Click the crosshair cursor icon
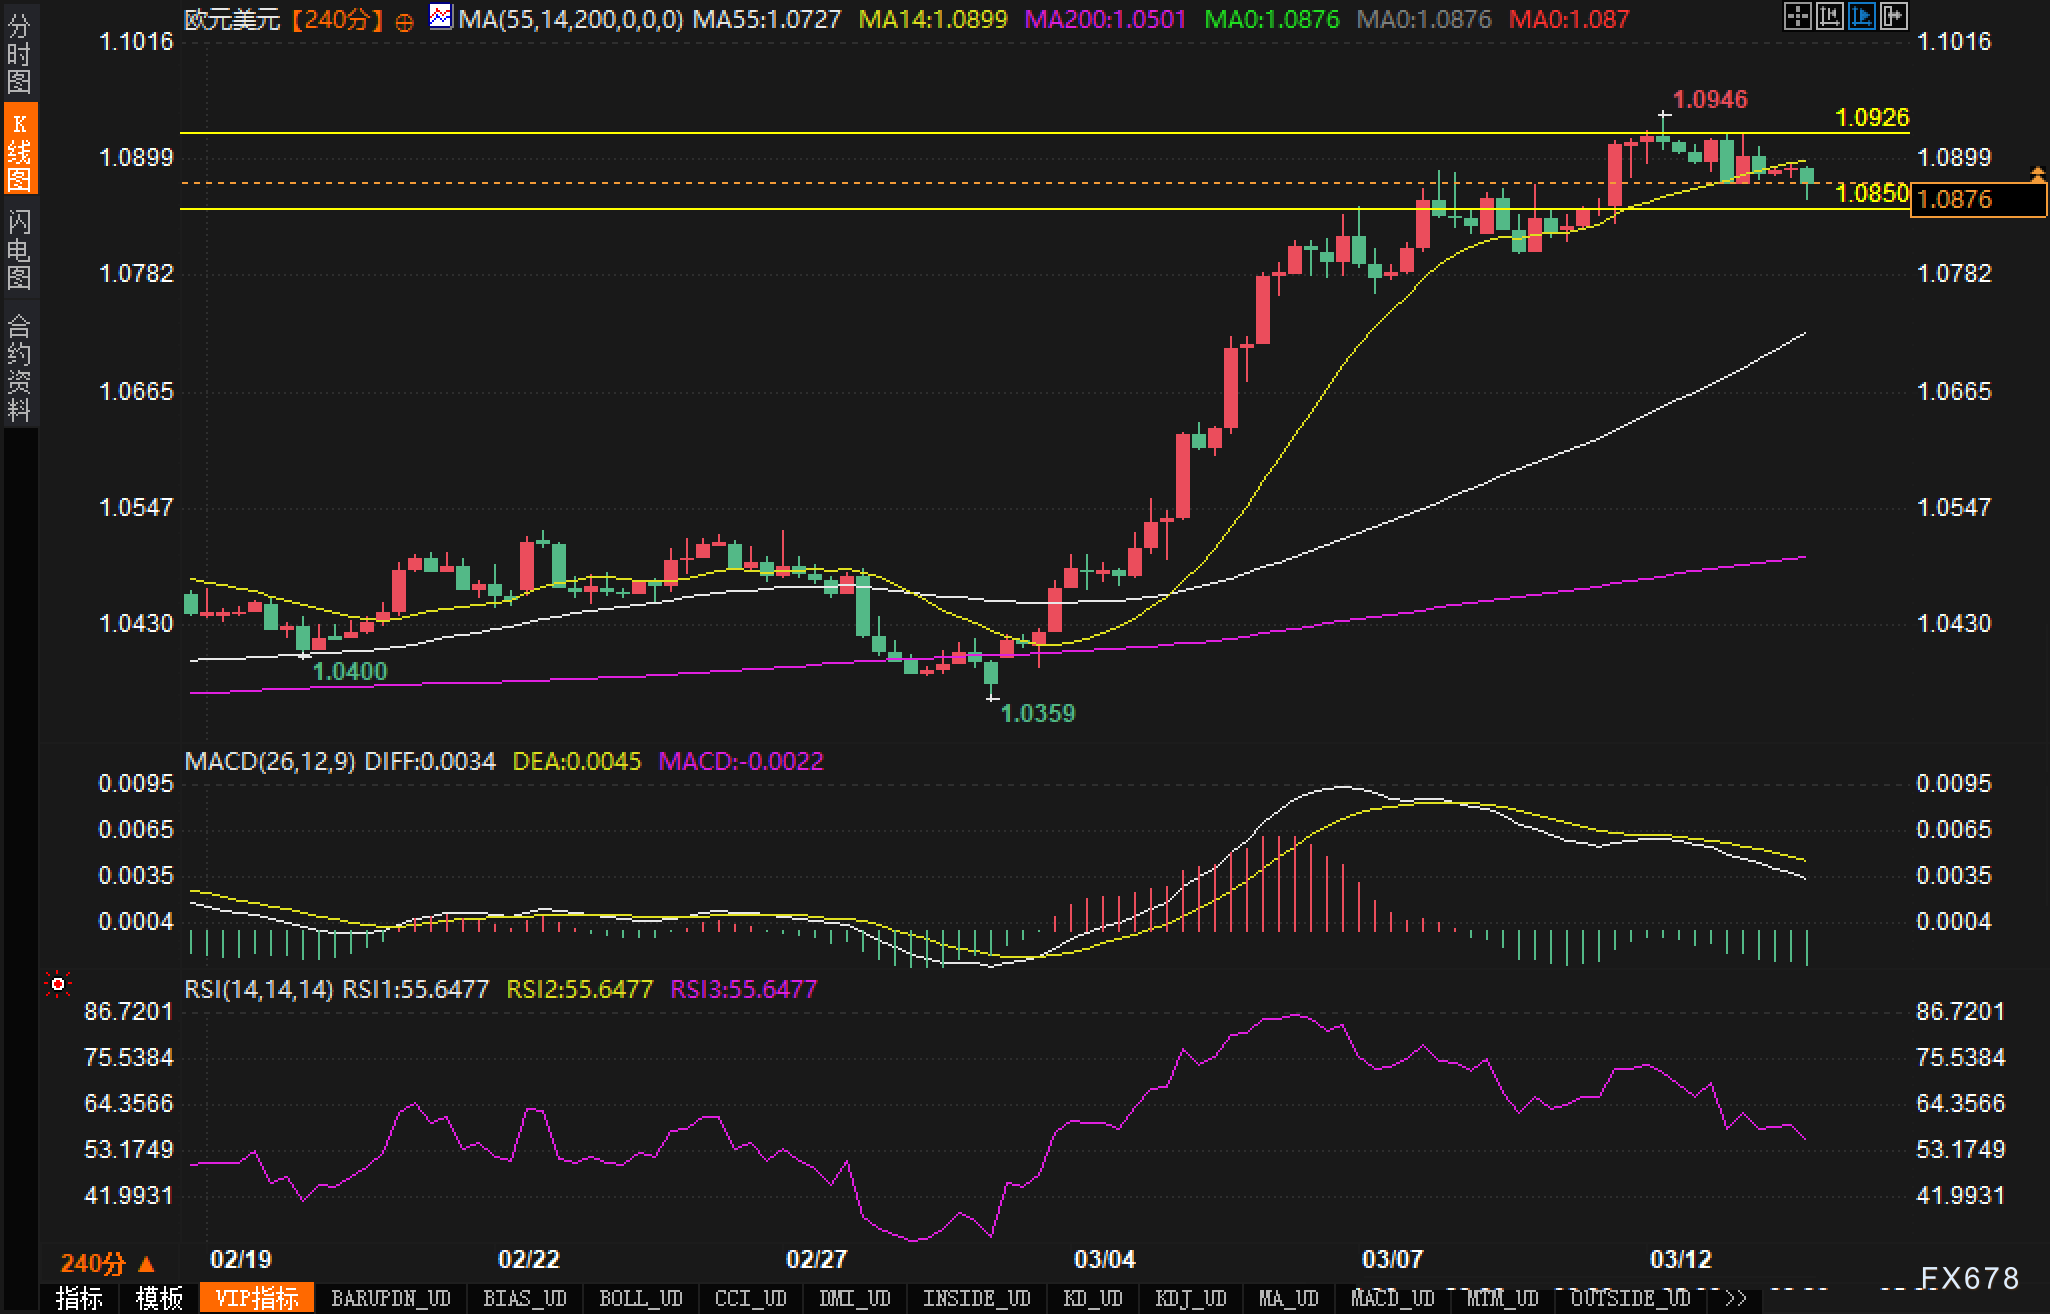Viewport: 2050px width, 1314px height. point(1797,16)
